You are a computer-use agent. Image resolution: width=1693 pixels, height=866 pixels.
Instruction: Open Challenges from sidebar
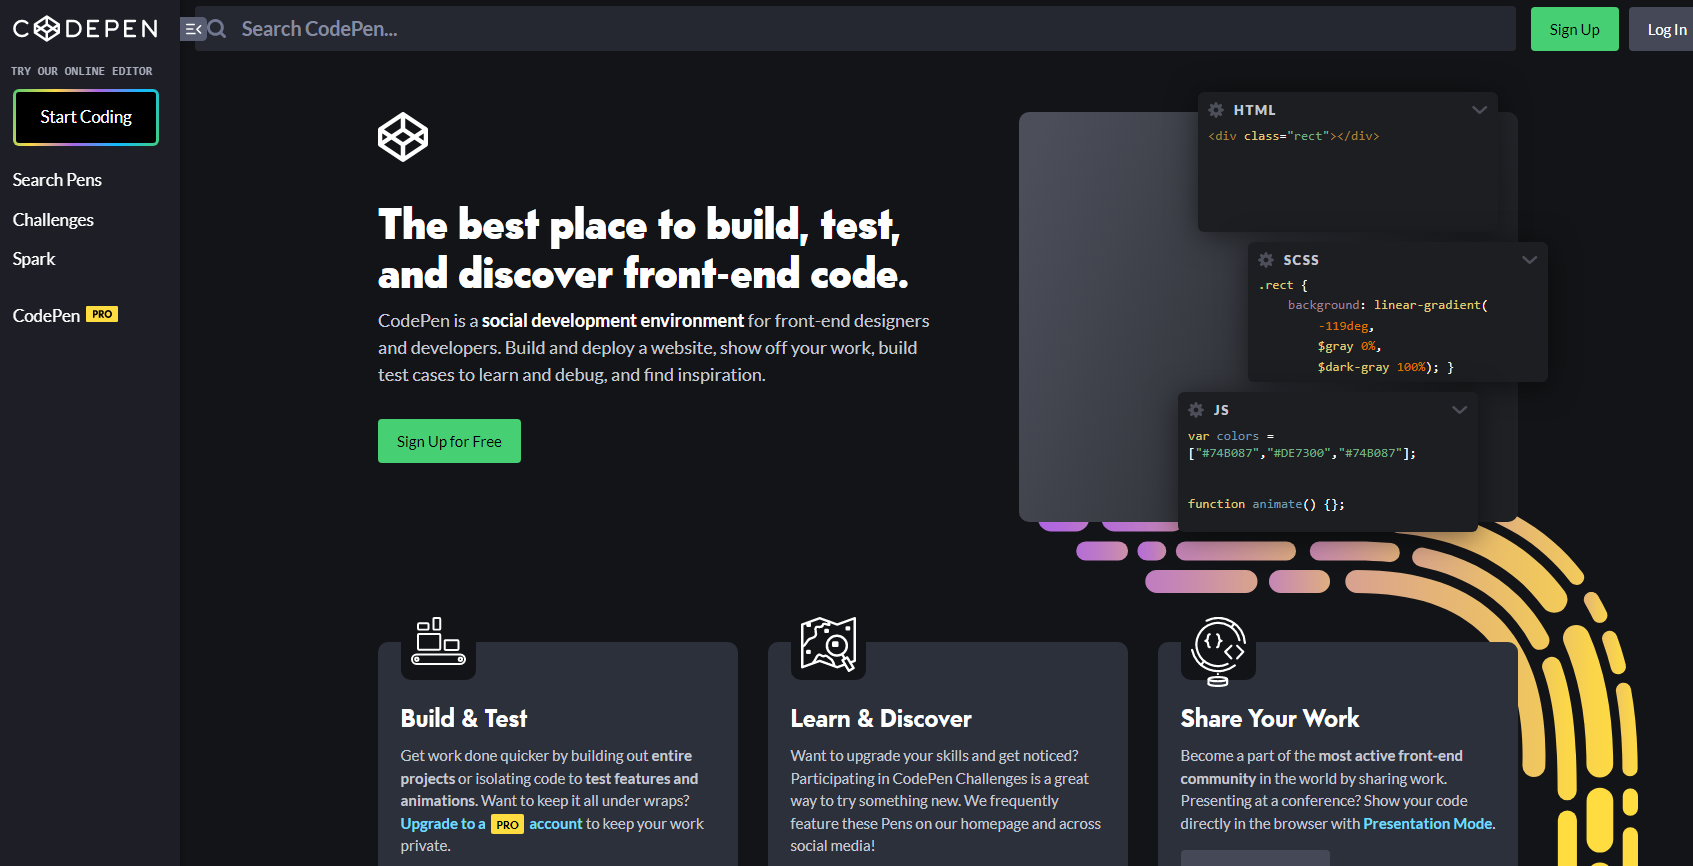pyautogui.click(x=53, y=220)
